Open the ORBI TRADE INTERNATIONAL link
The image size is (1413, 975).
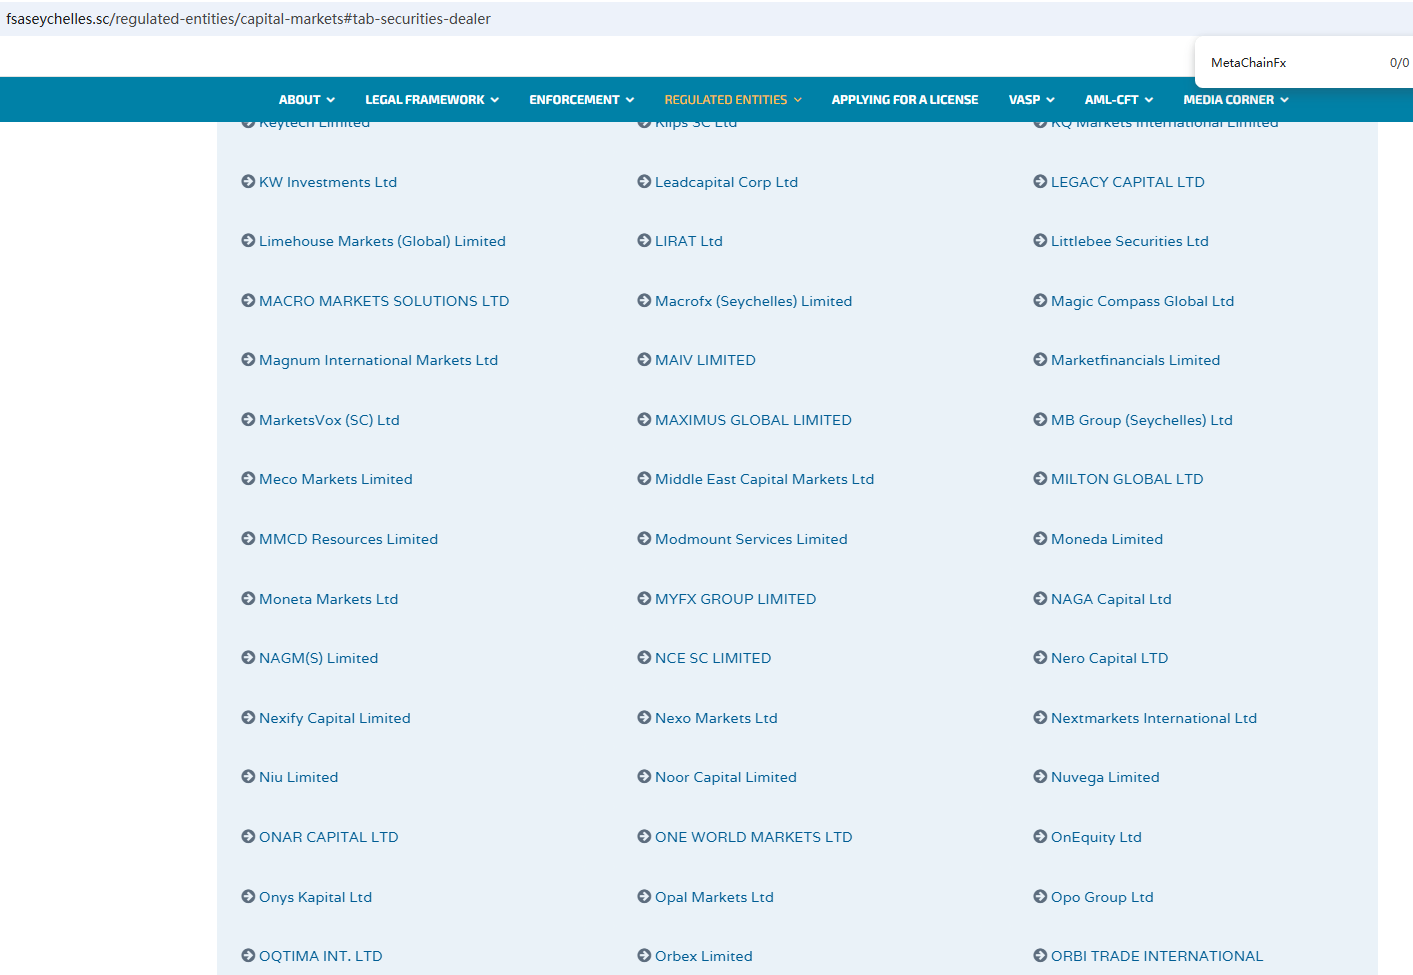[1157, 956]
